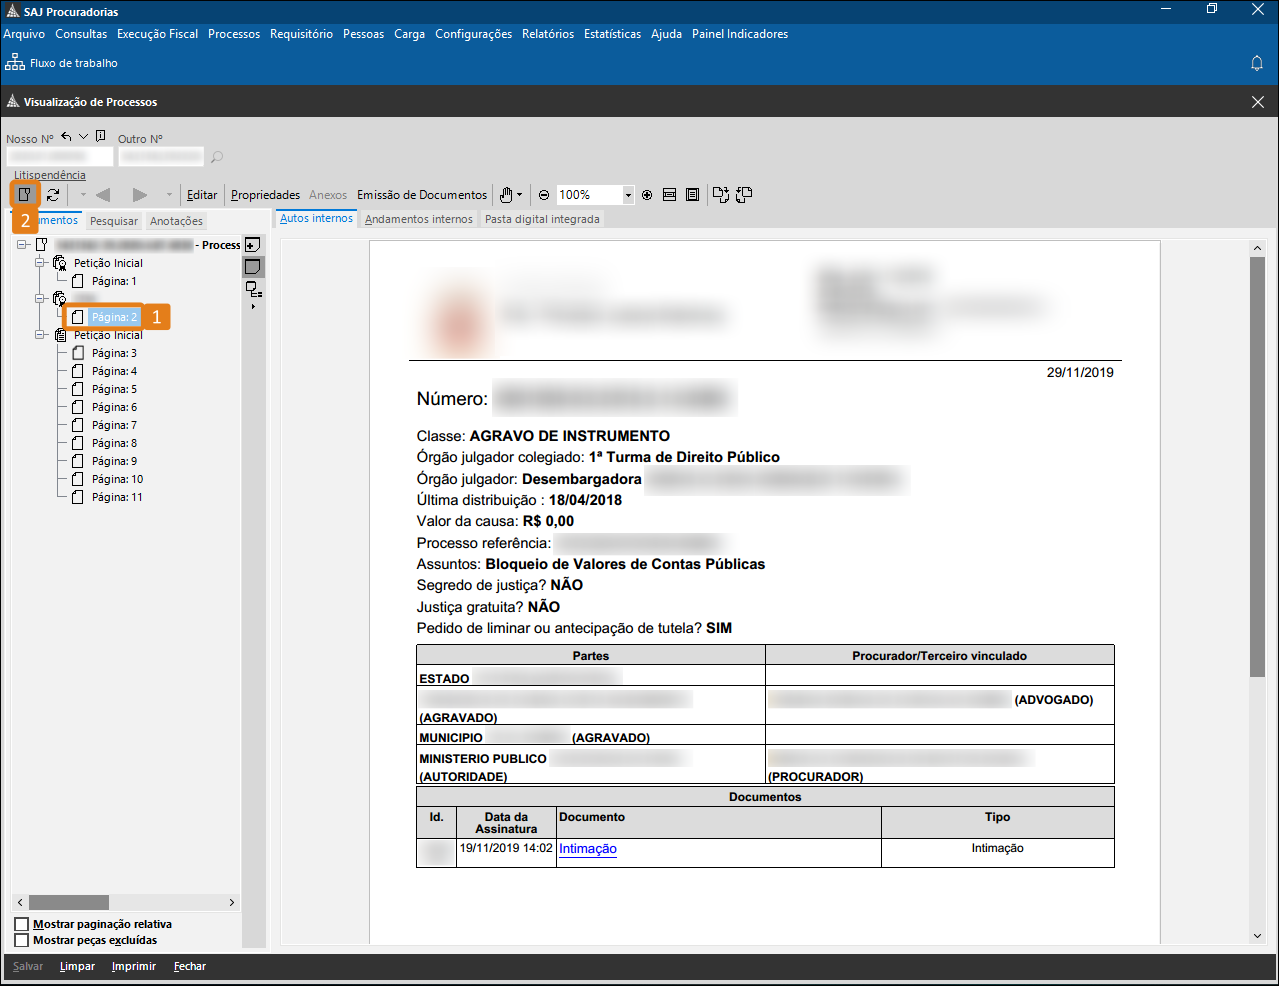Screen dimensions: 1279x986
Task: Switch to the Anotações tab
Action: [176, 221]
